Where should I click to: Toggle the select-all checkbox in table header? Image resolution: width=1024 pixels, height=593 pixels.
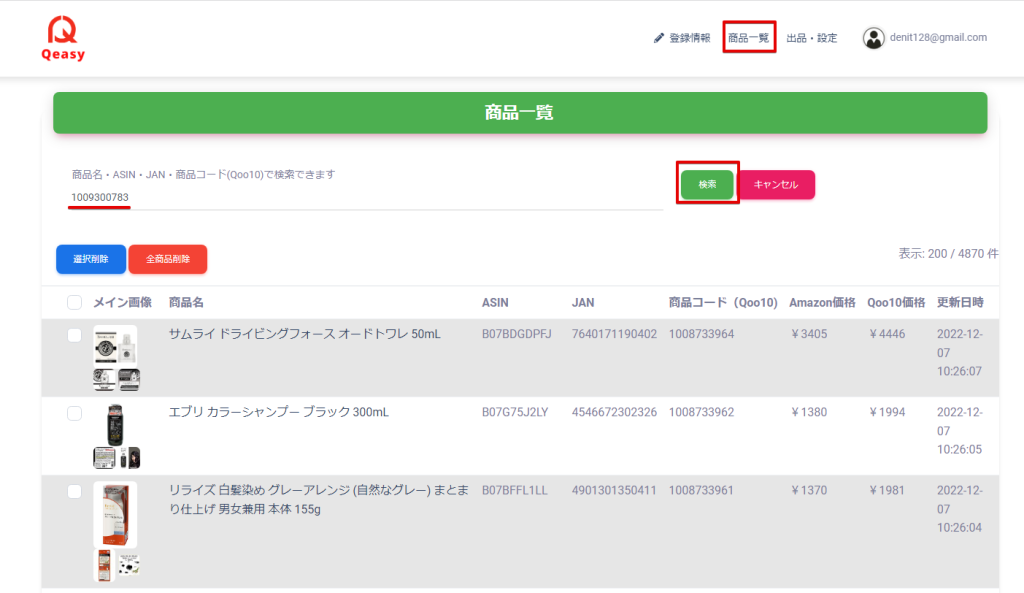click(75, 303)
